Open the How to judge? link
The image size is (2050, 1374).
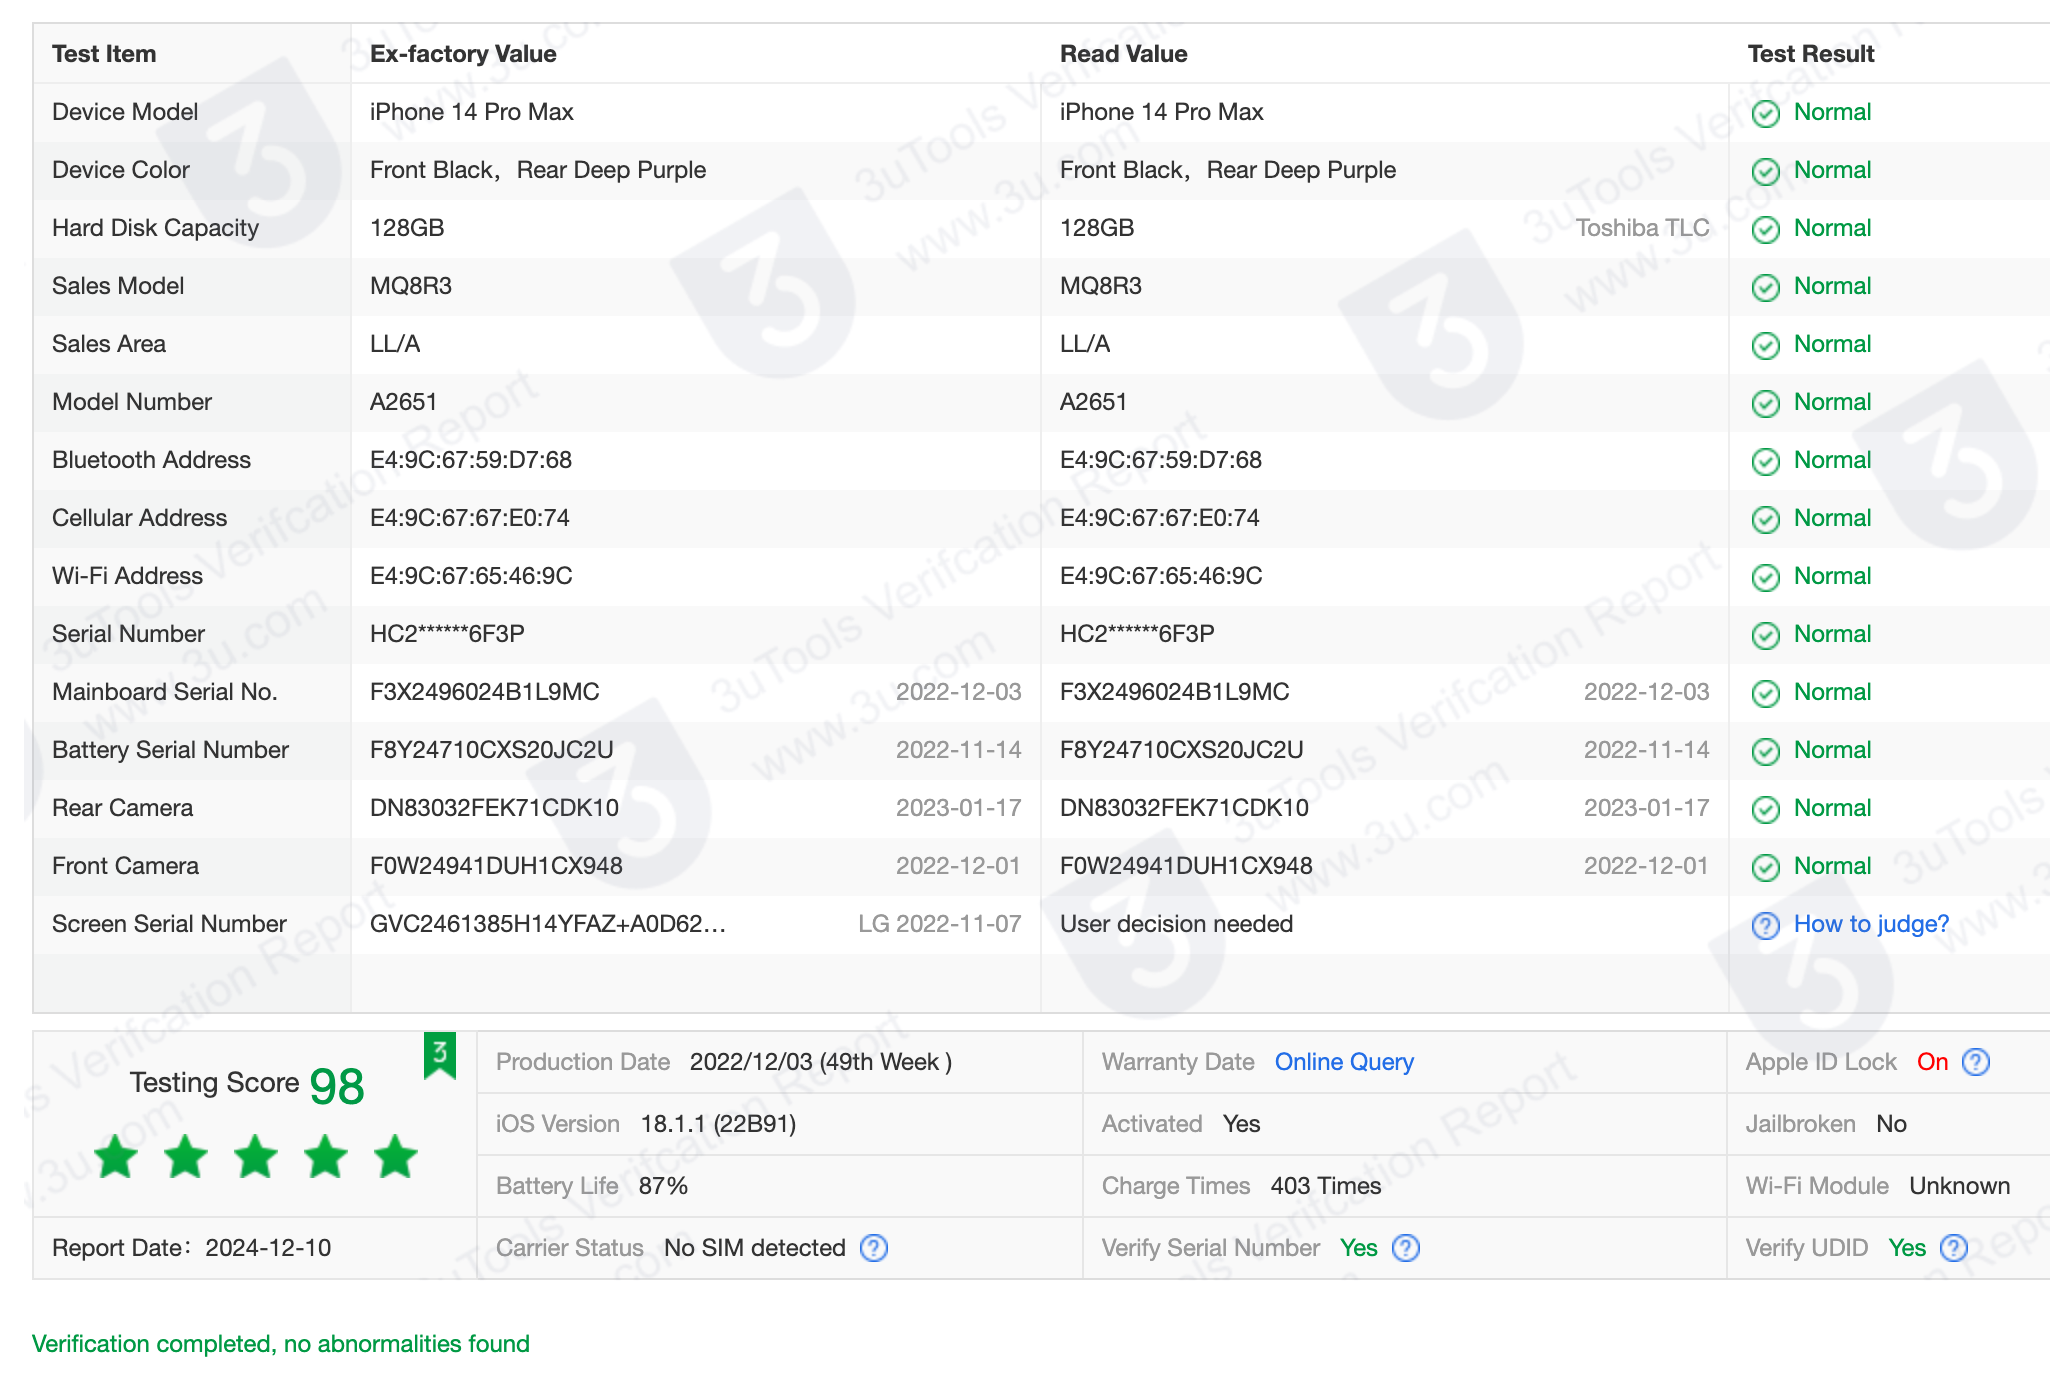1871,924
